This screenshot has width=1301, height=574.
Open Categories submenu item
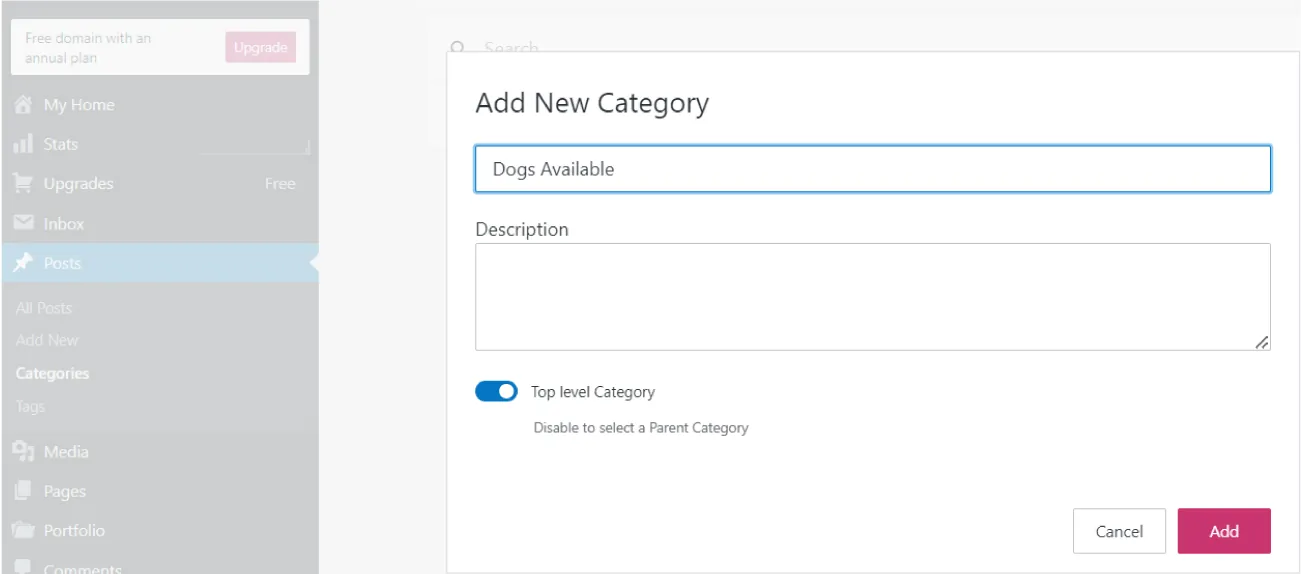[x=53, y=373]
